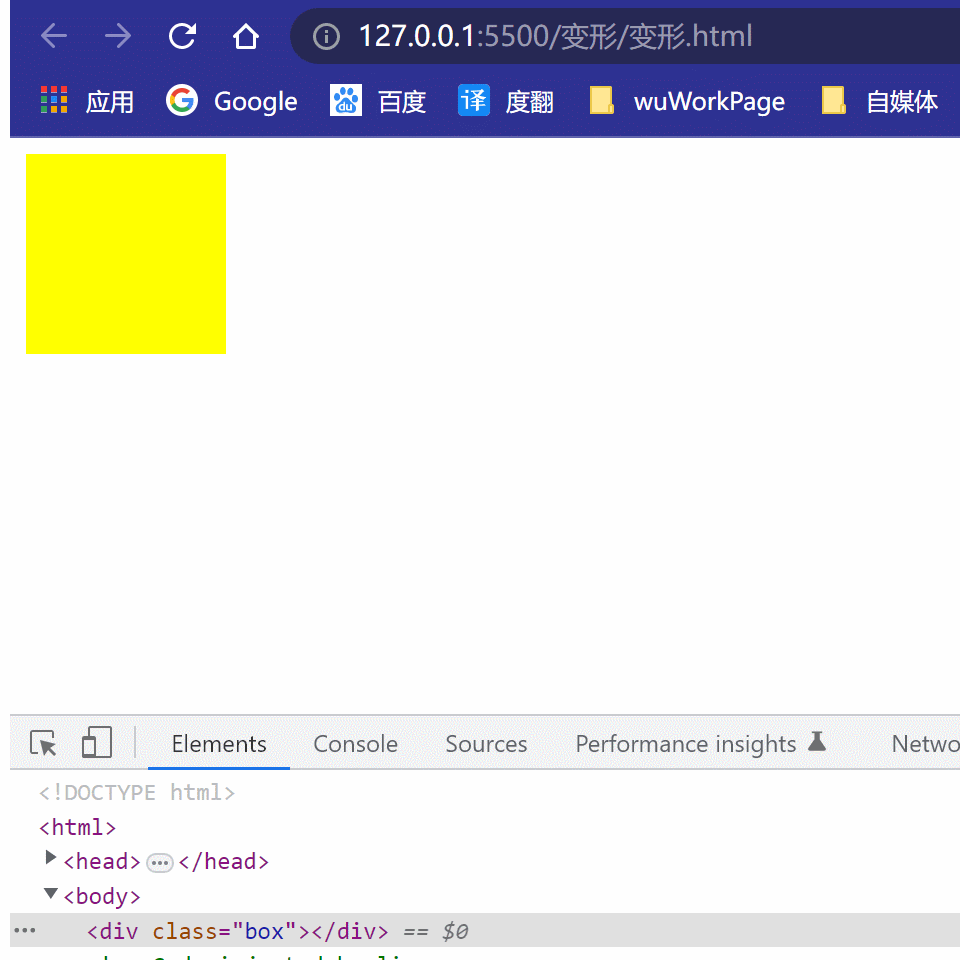The width and height of the screenshot is (960, 960).
Task: Open the Apps grid bookmark
Action: tap(86, 101)
